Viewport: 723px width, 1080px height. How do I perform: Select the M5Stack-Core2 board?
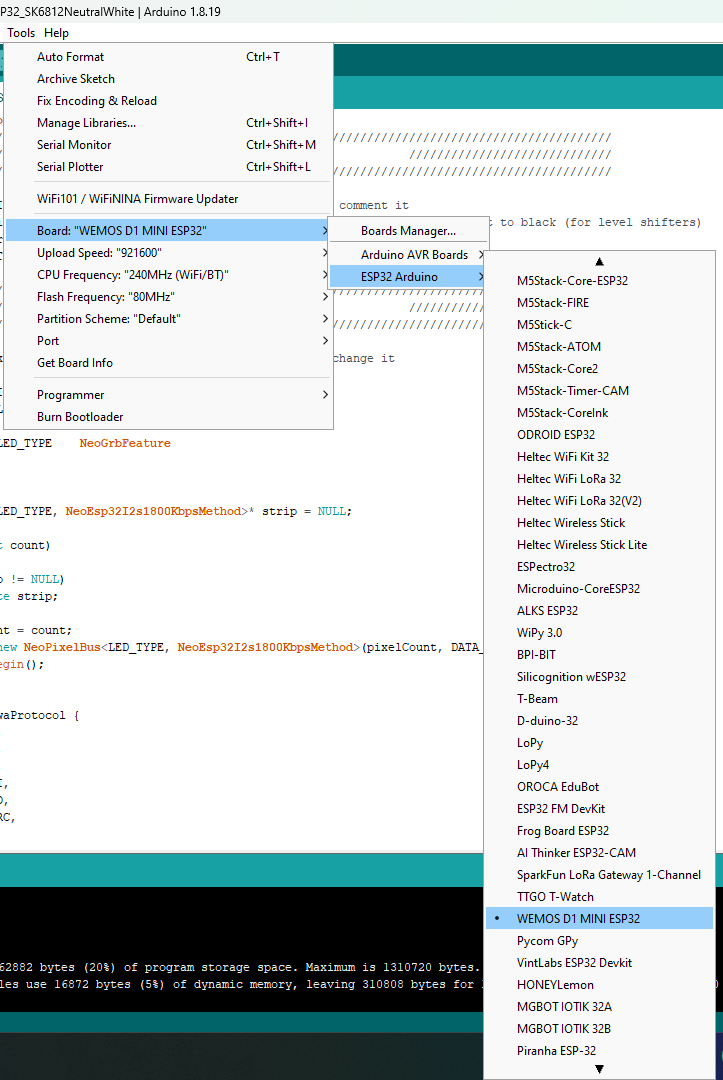[x=599, y=368]
